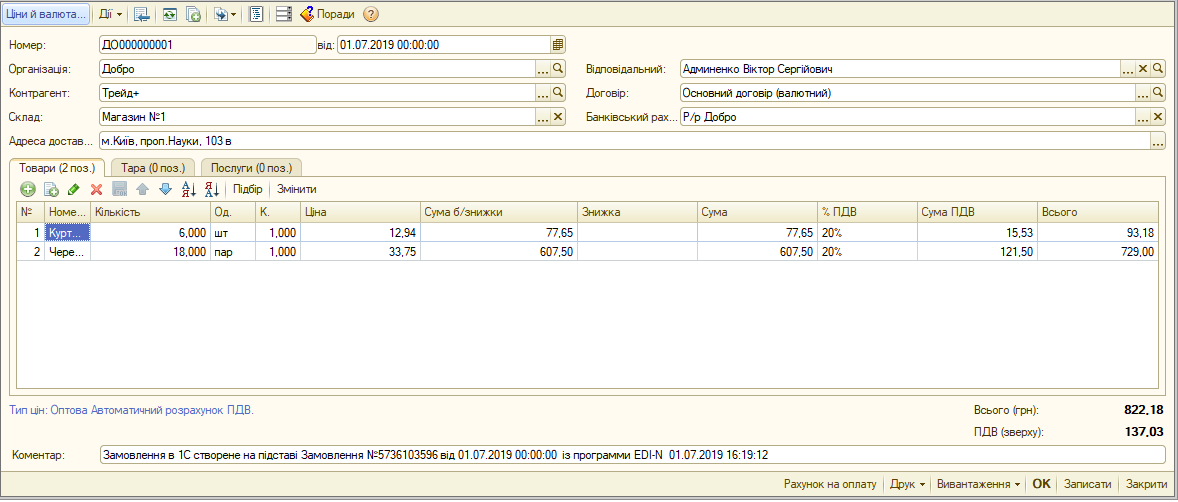Image resolution: width=1178 pixels, height=502 pixels.
Task: Sort table rows in ascending order
Action: (189, 189)
